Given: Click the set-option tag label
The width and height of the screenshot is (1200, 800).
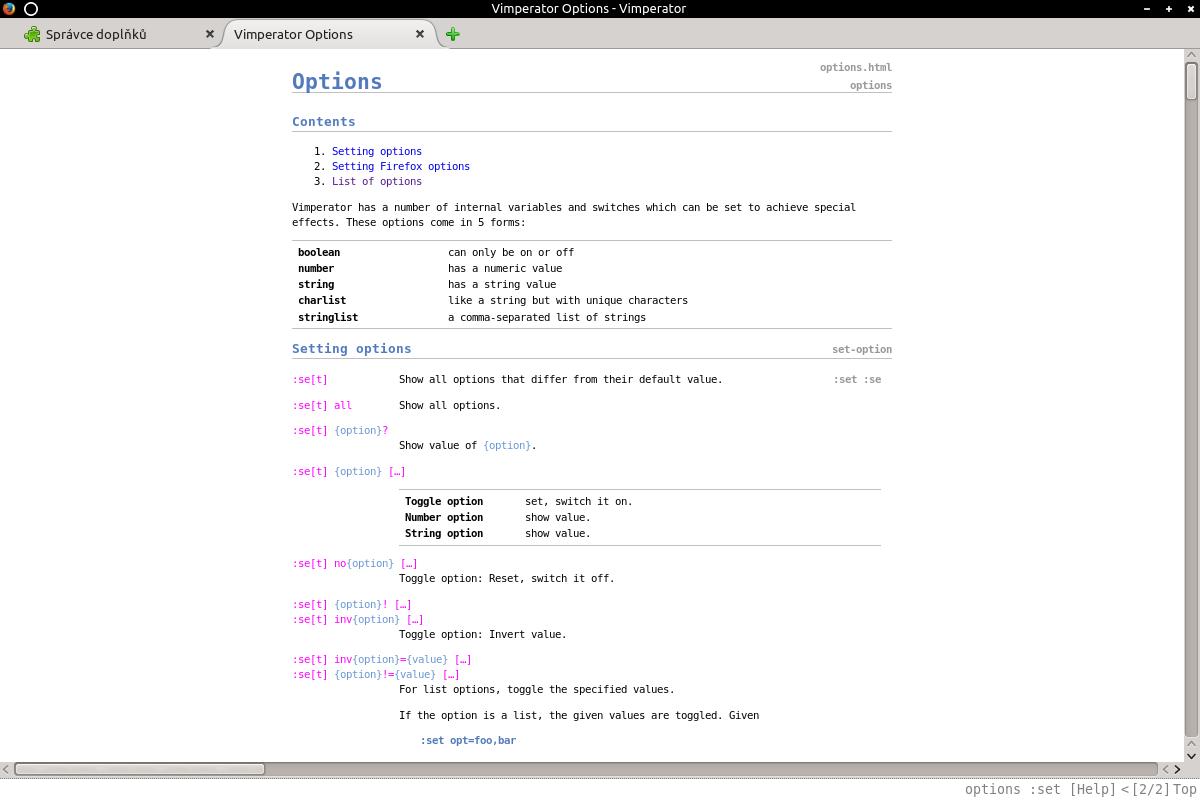Looking at the screenshot, I should (x=862, y=350).
